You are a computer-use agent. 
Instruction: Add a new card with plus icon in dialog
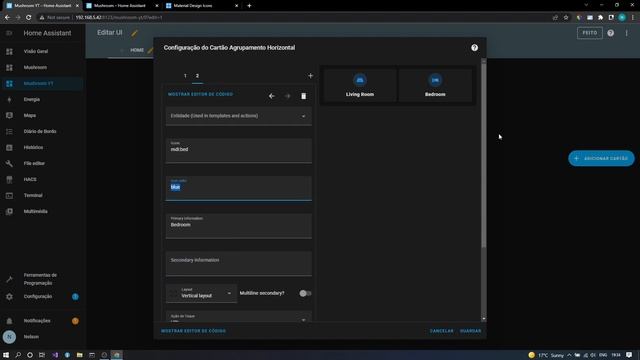310,76
